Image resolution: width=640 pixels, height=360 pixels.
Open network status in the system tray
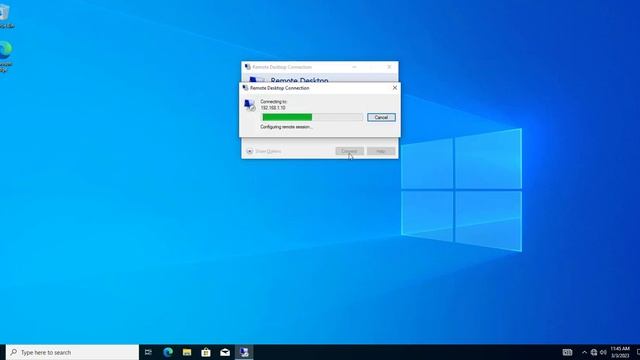(x=594, y=352)
